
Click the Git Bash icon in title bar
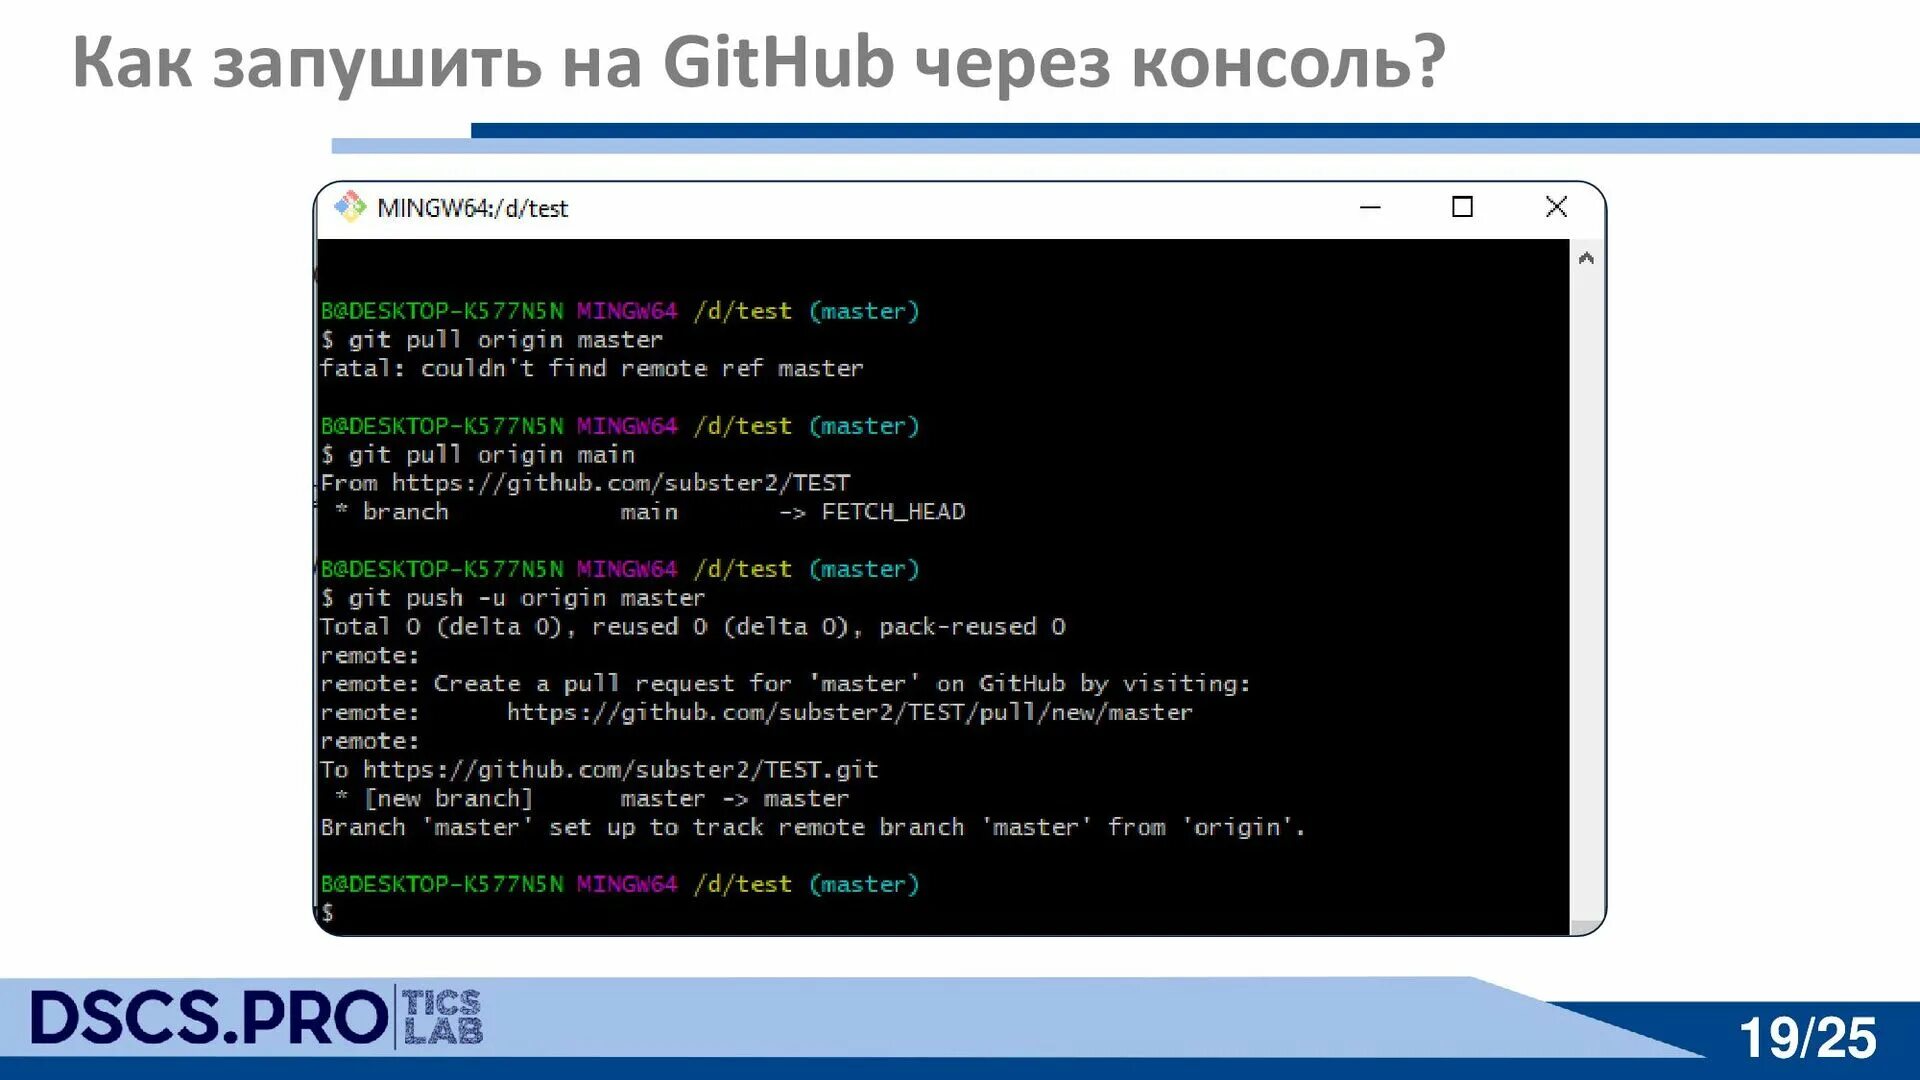(350, 207)
